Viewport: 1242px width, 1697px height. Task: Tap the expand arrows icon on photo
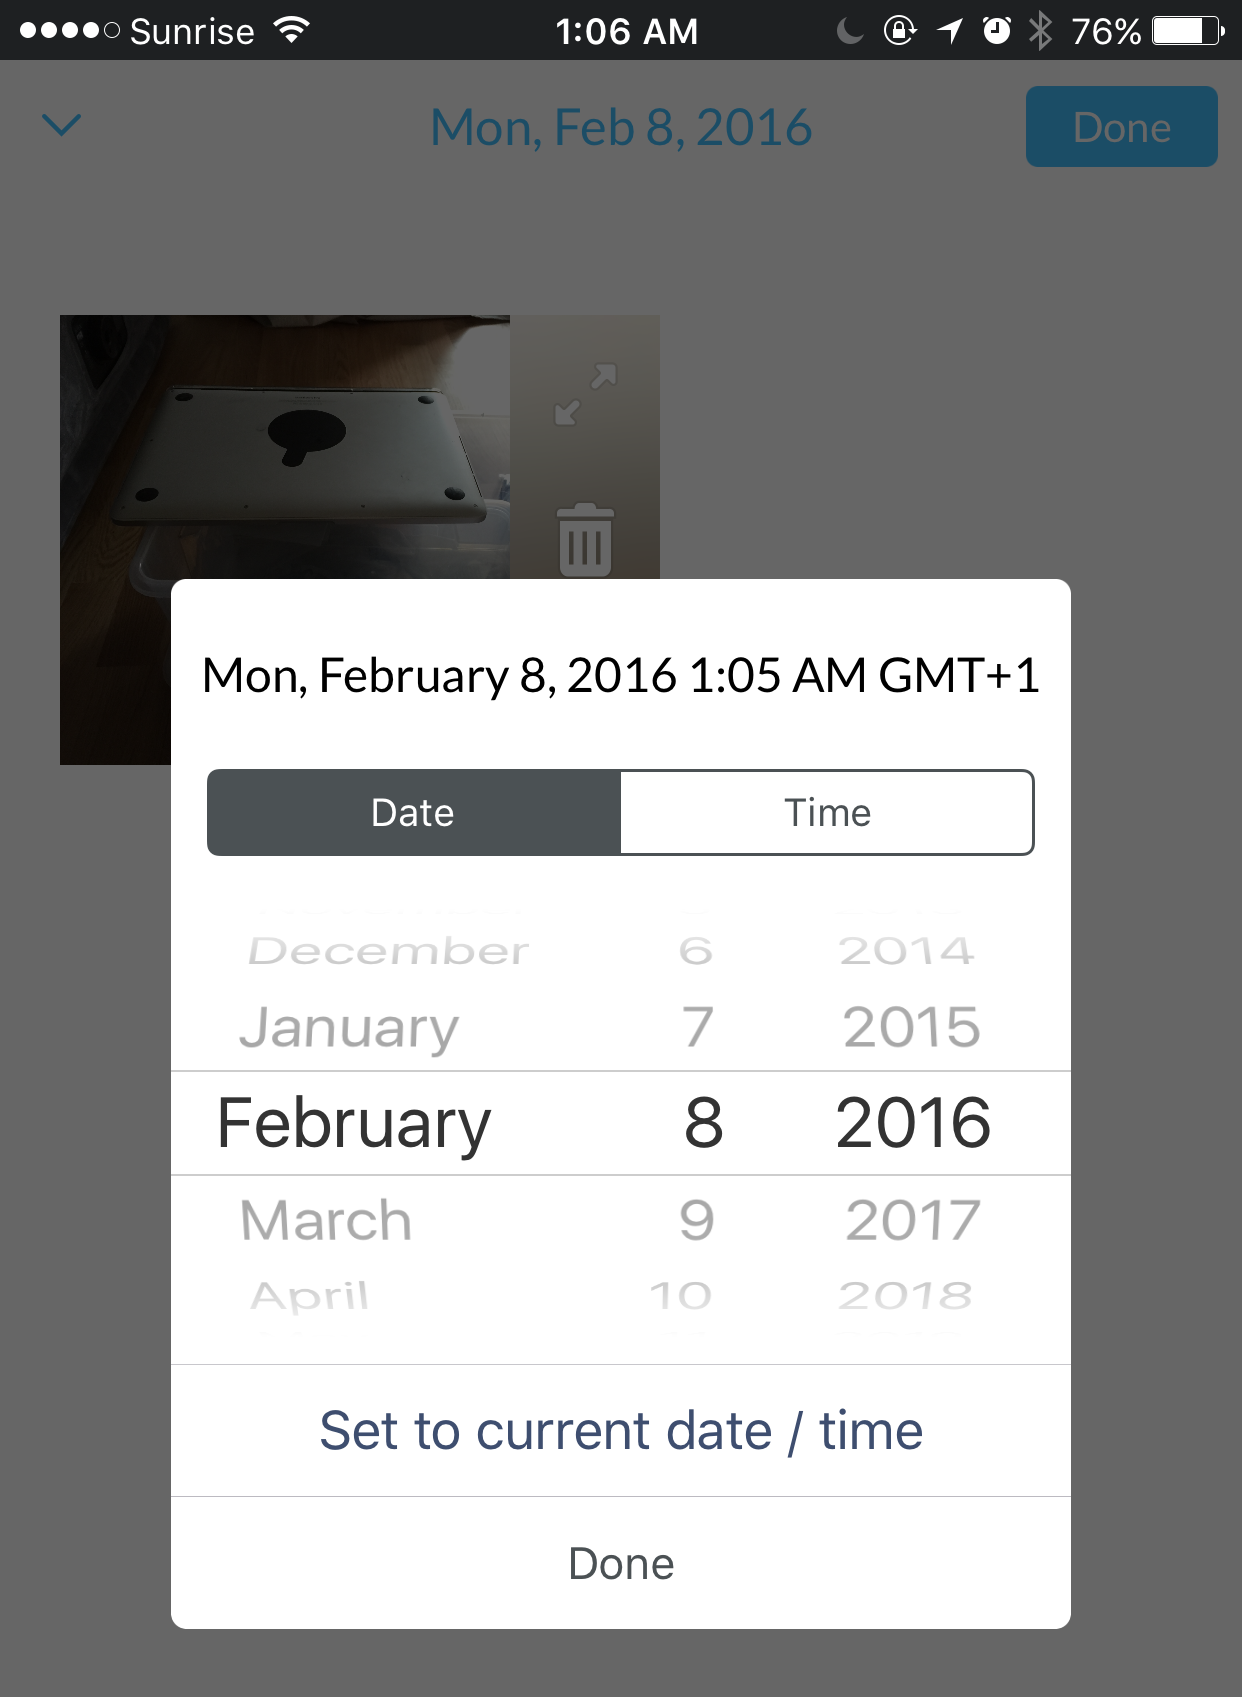586,394
